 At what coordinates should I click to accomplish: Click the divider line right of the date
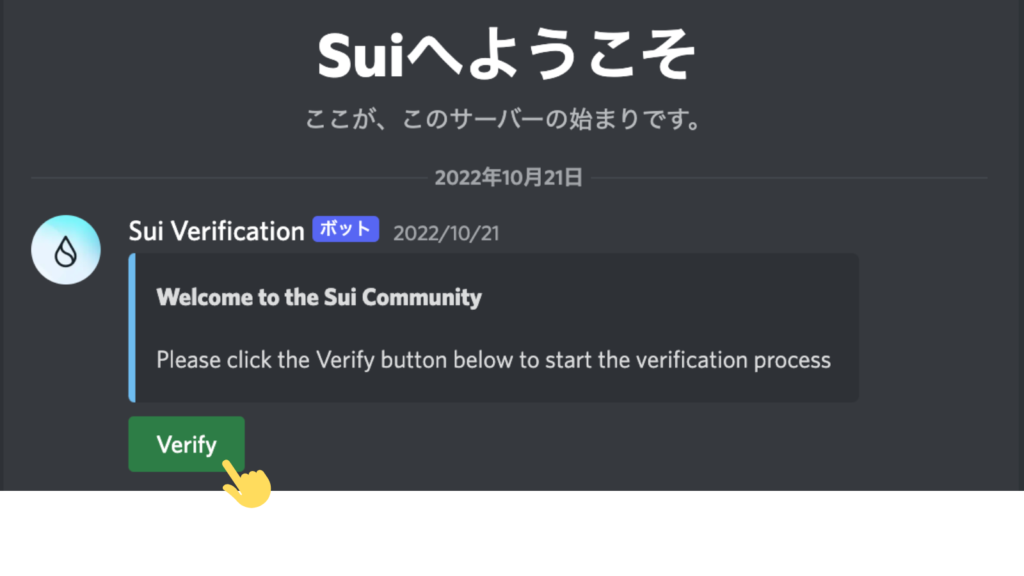789,178
